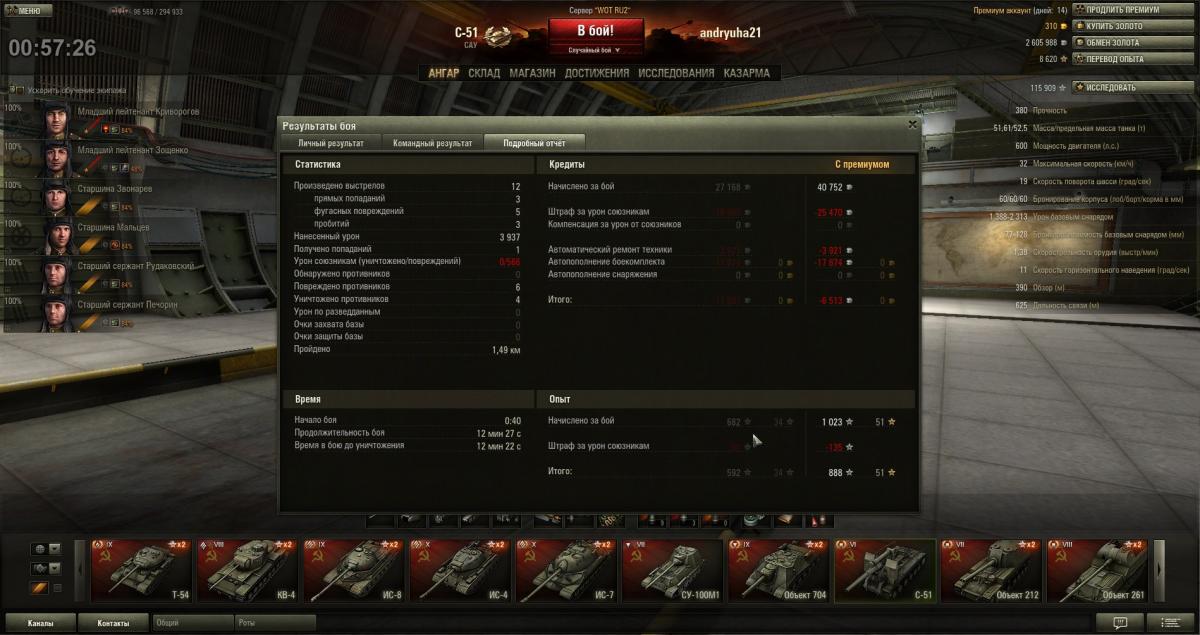
Task: Toggle accelerate crew training checkbox
Action: pyautogui.click(x=20, y=90)
